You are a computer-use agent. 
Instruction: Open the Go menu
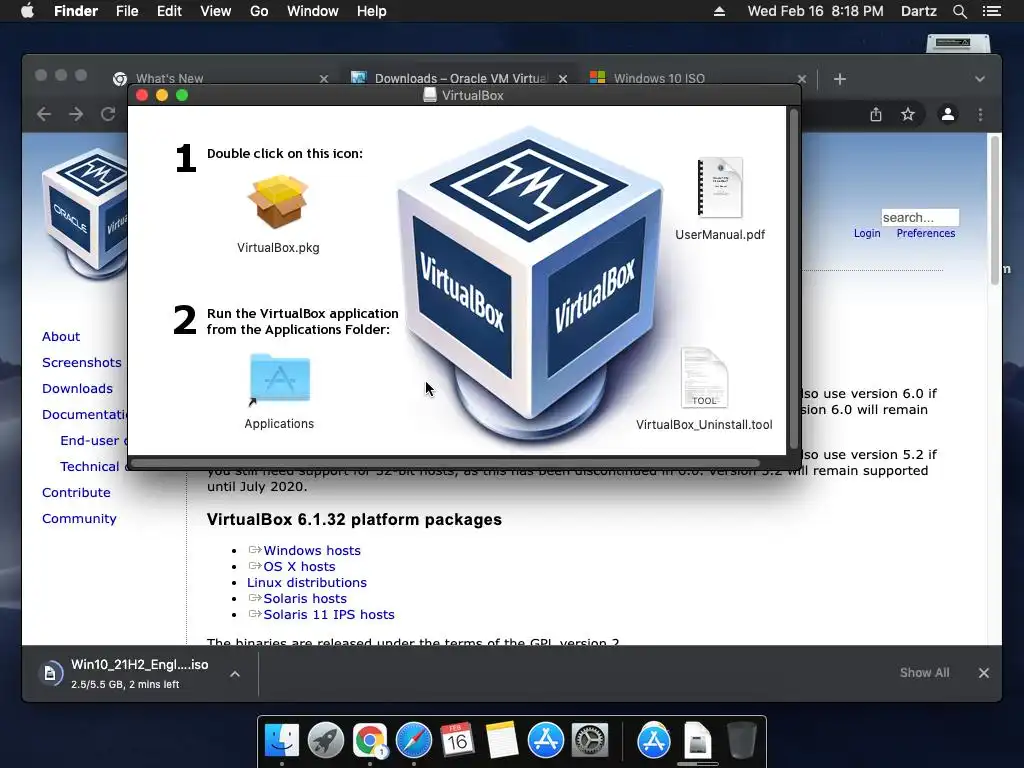259,11
